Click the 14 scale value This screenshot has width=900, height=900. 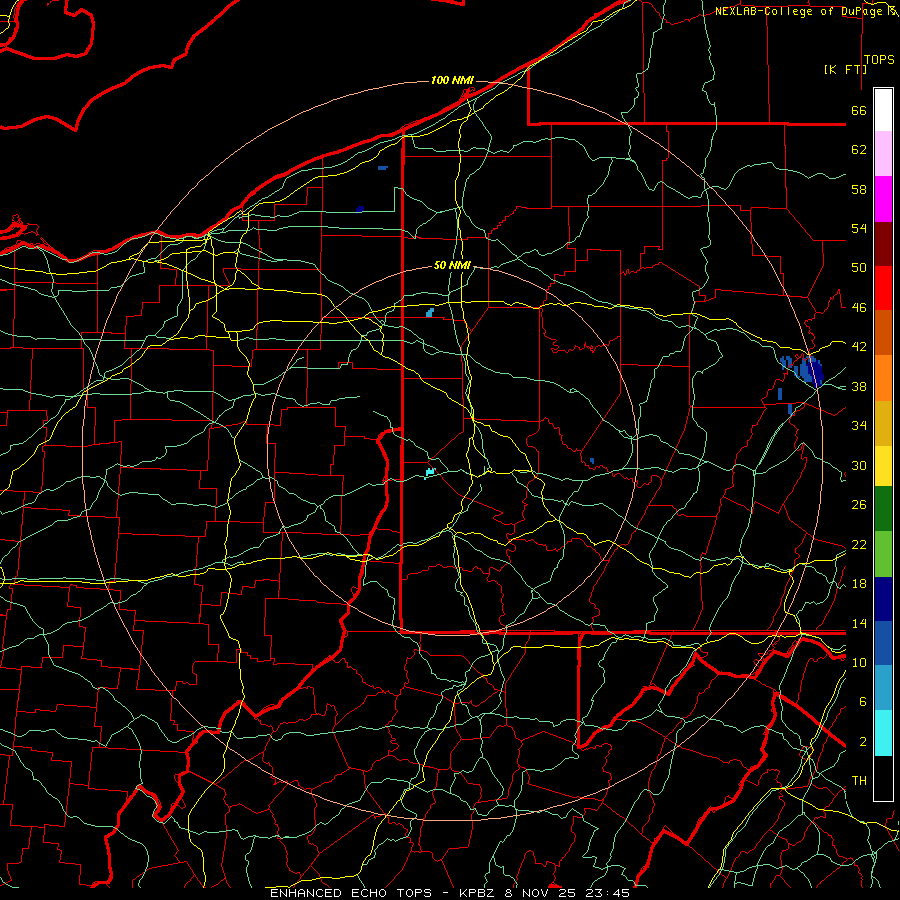859,623
